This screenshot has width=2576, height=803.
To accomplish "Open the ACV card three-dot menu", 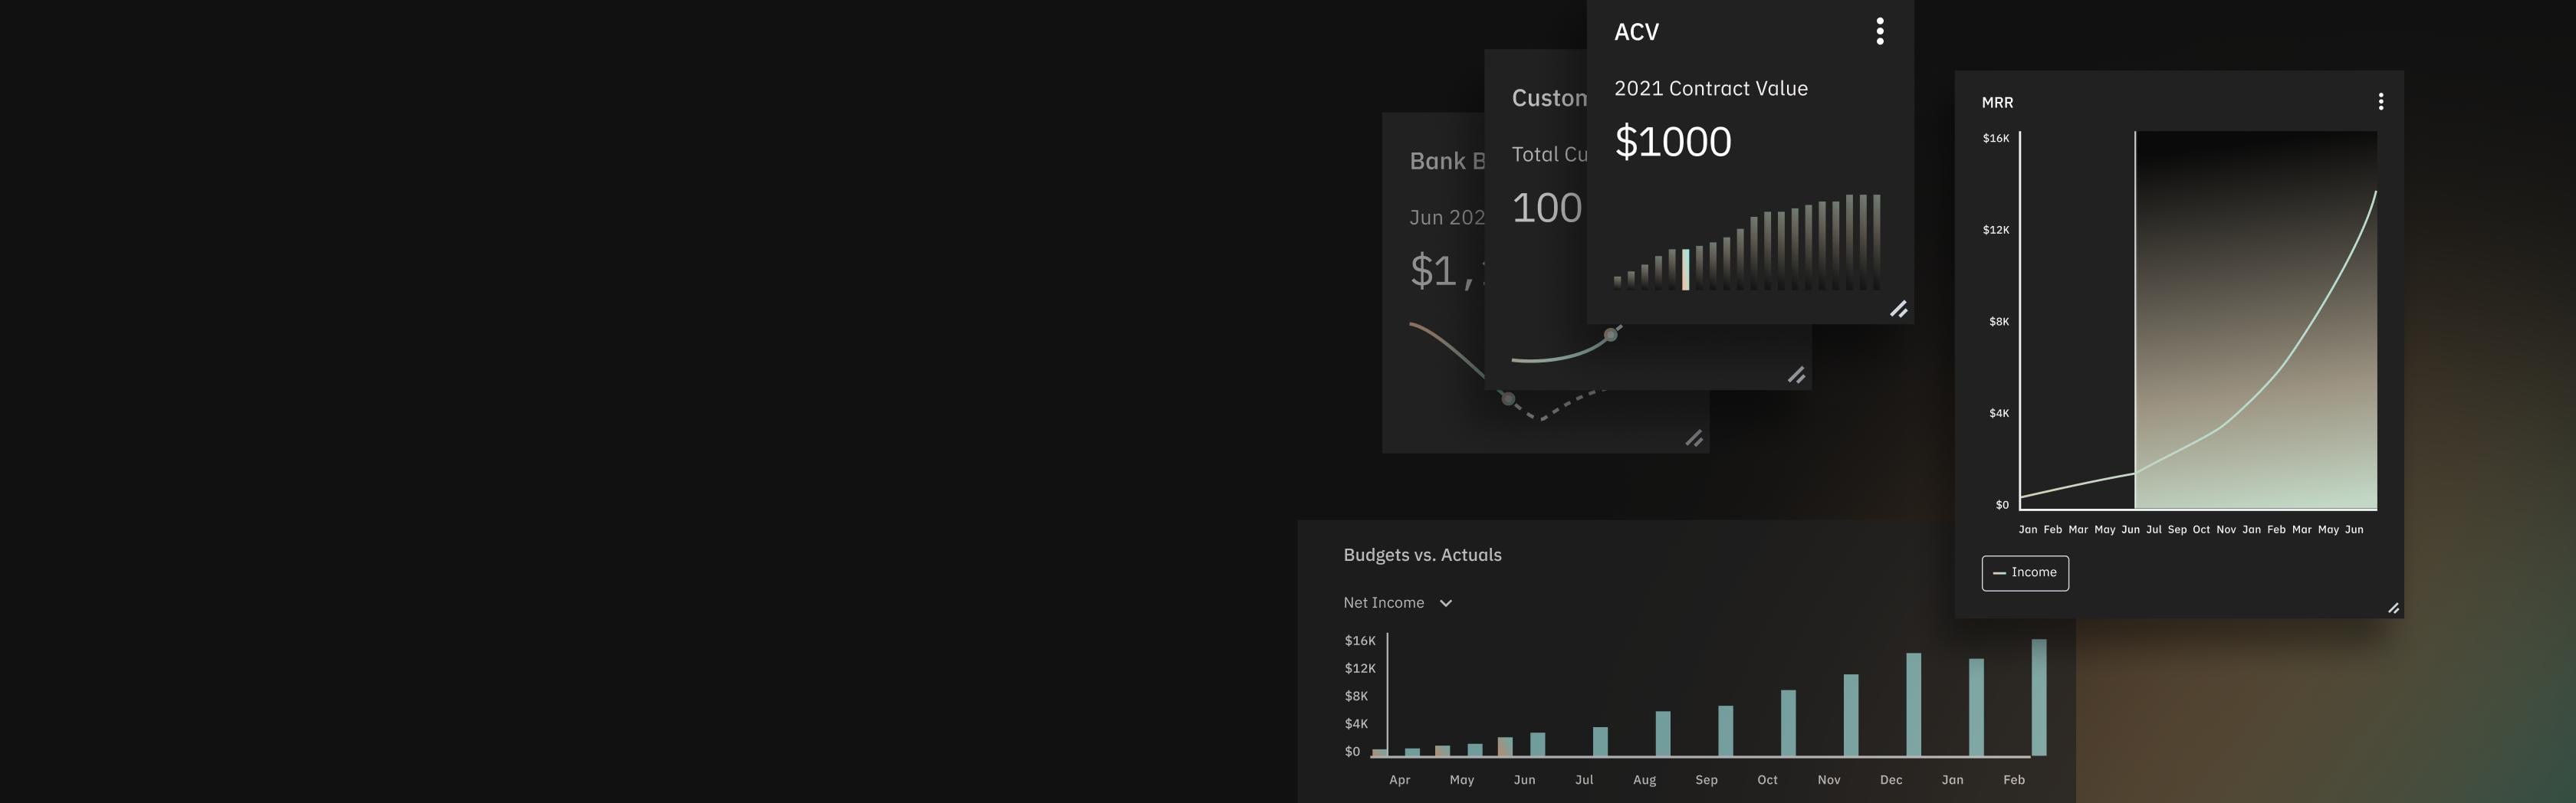I will (1880, 32).
